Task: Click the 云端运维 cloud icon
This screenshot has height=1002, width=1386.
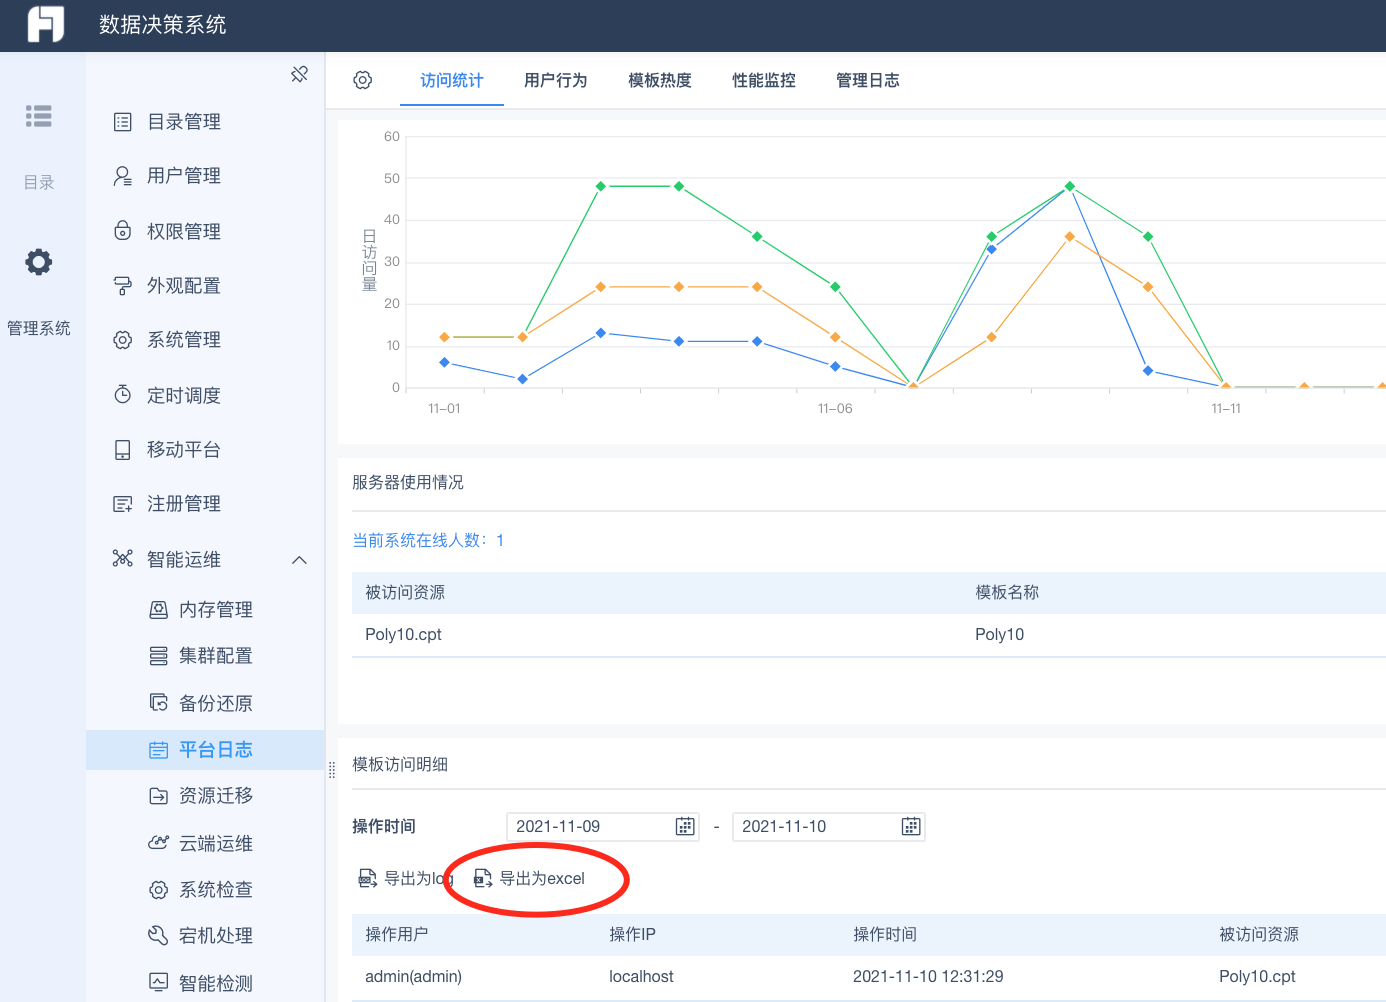Action: [x=158, y=843]
